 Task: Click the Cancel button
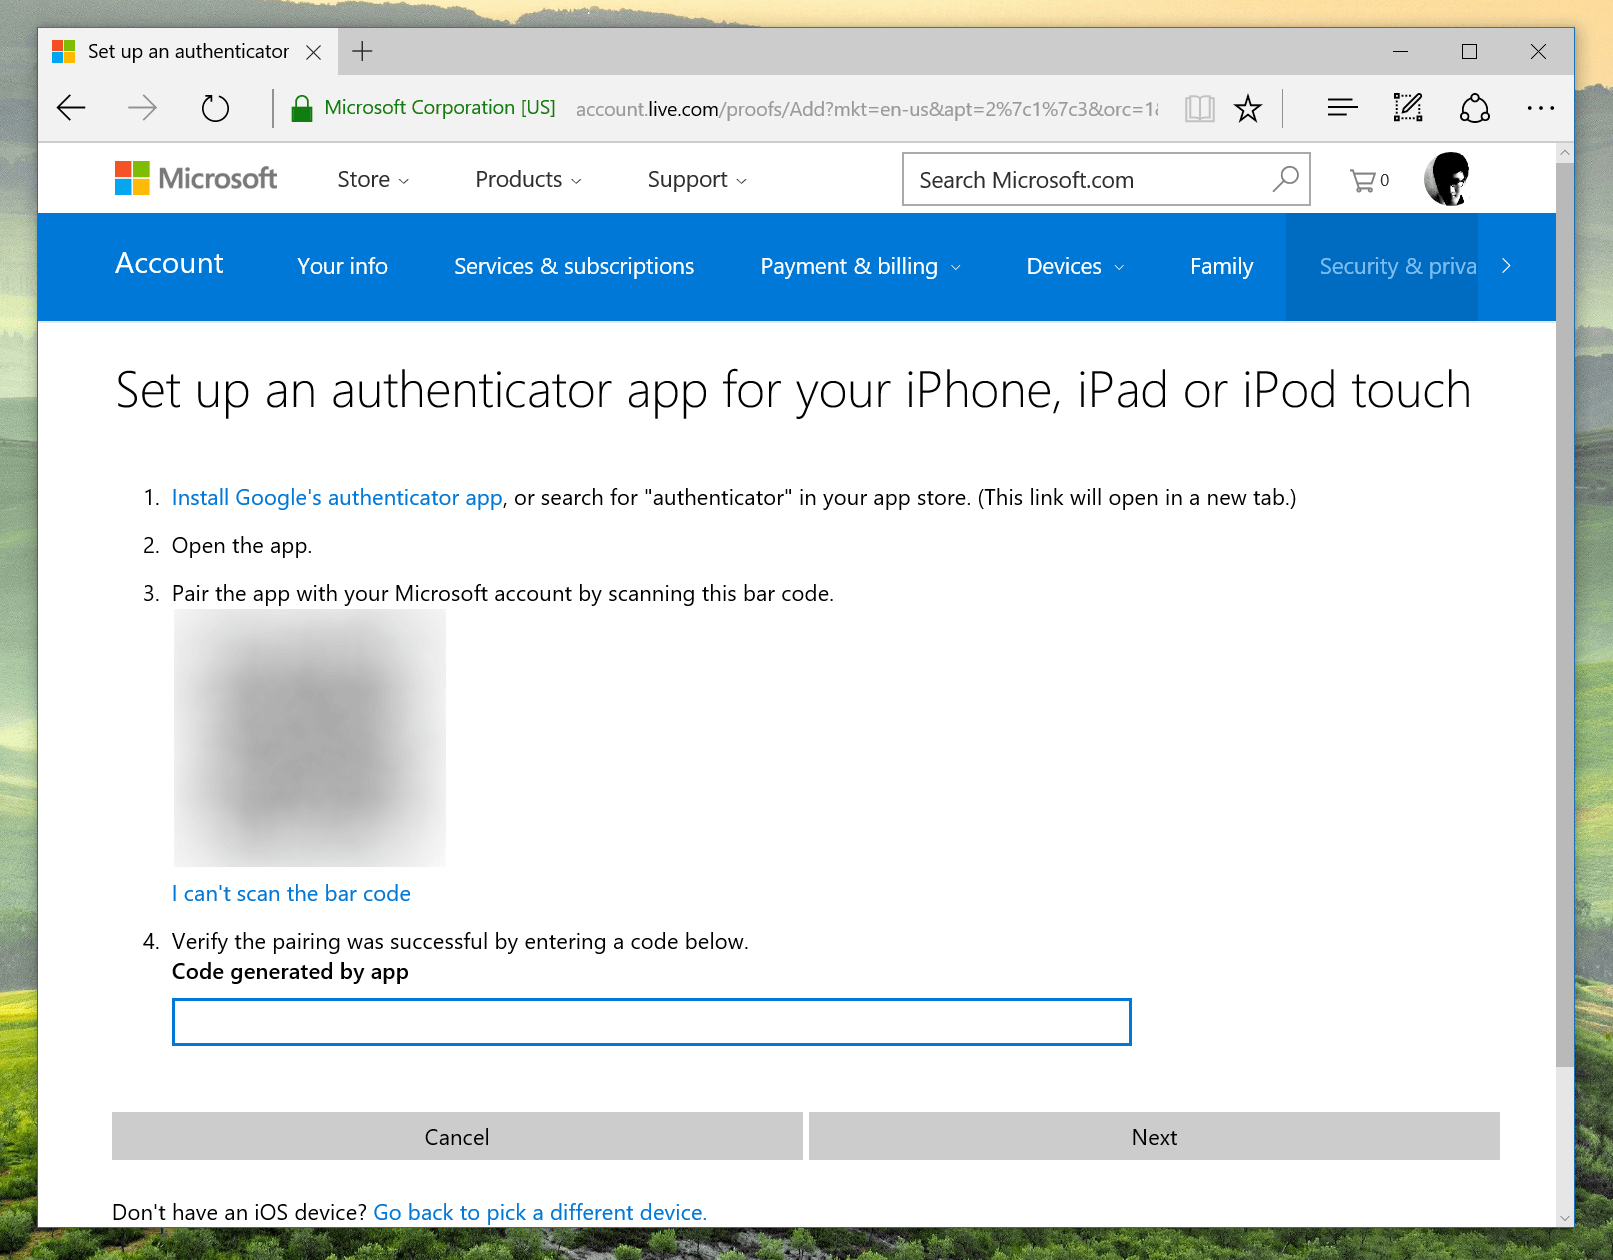point(457,1136)
